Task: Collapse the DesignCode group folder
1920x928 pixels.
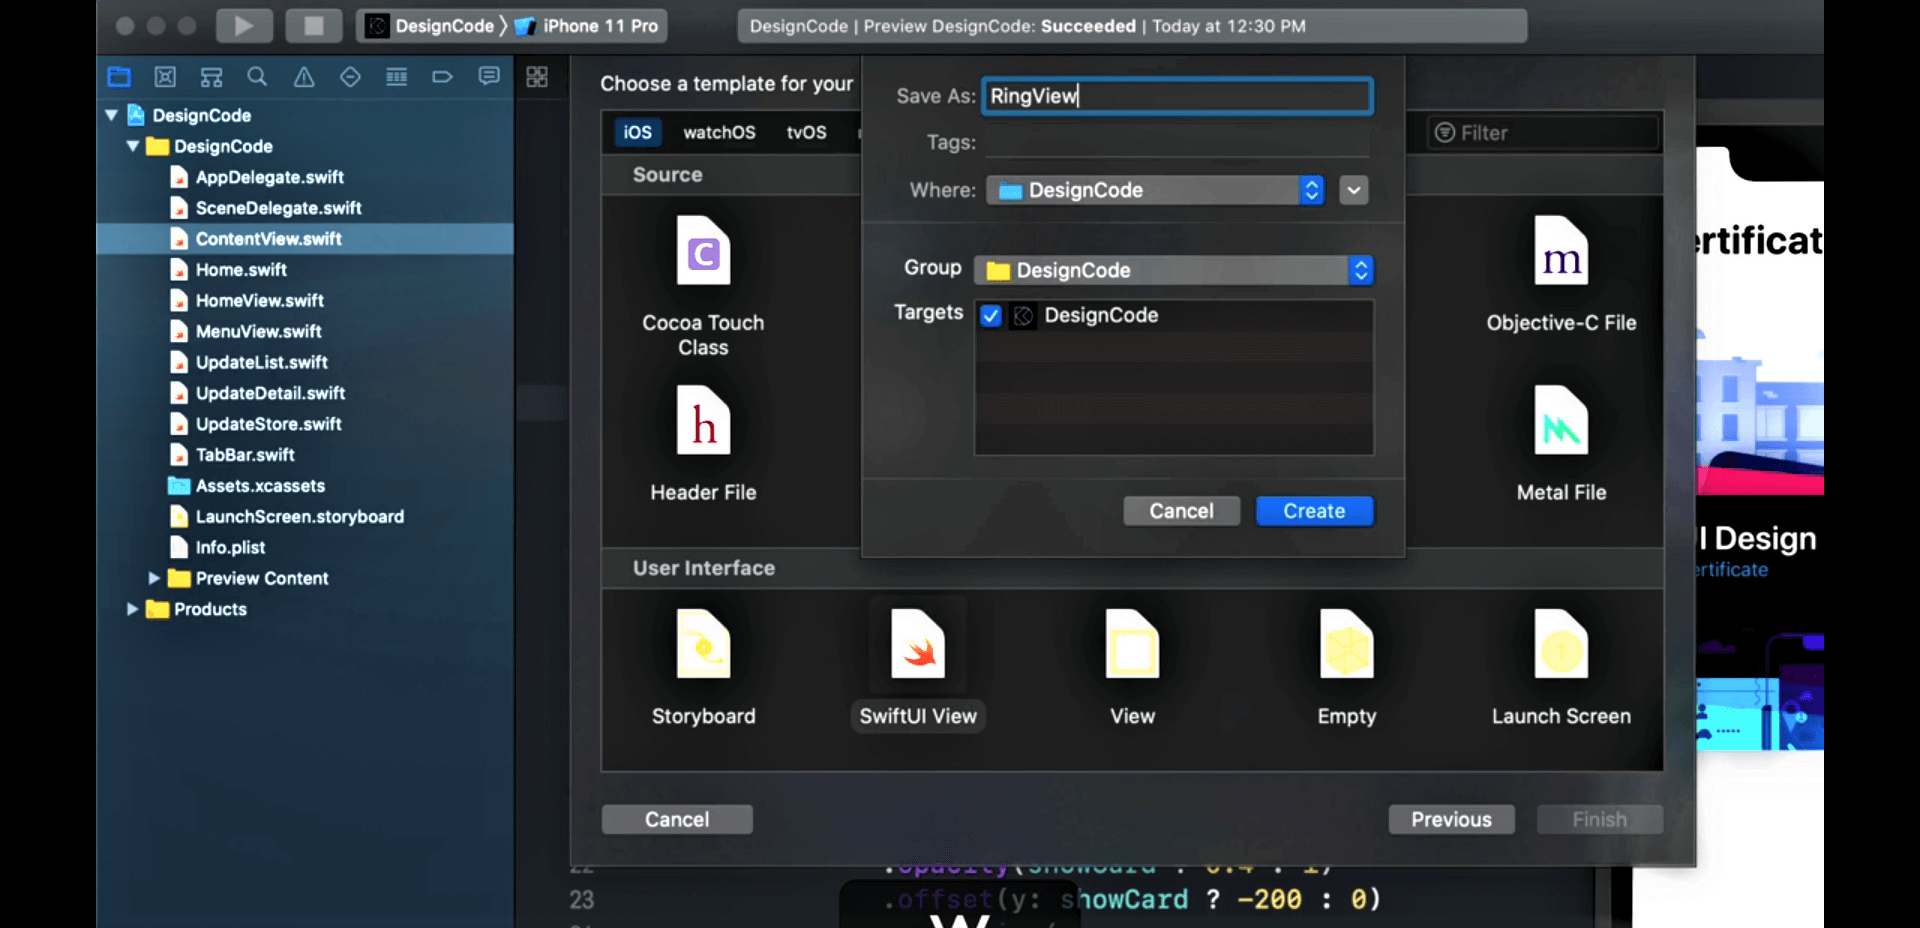Action: point(133,146)
